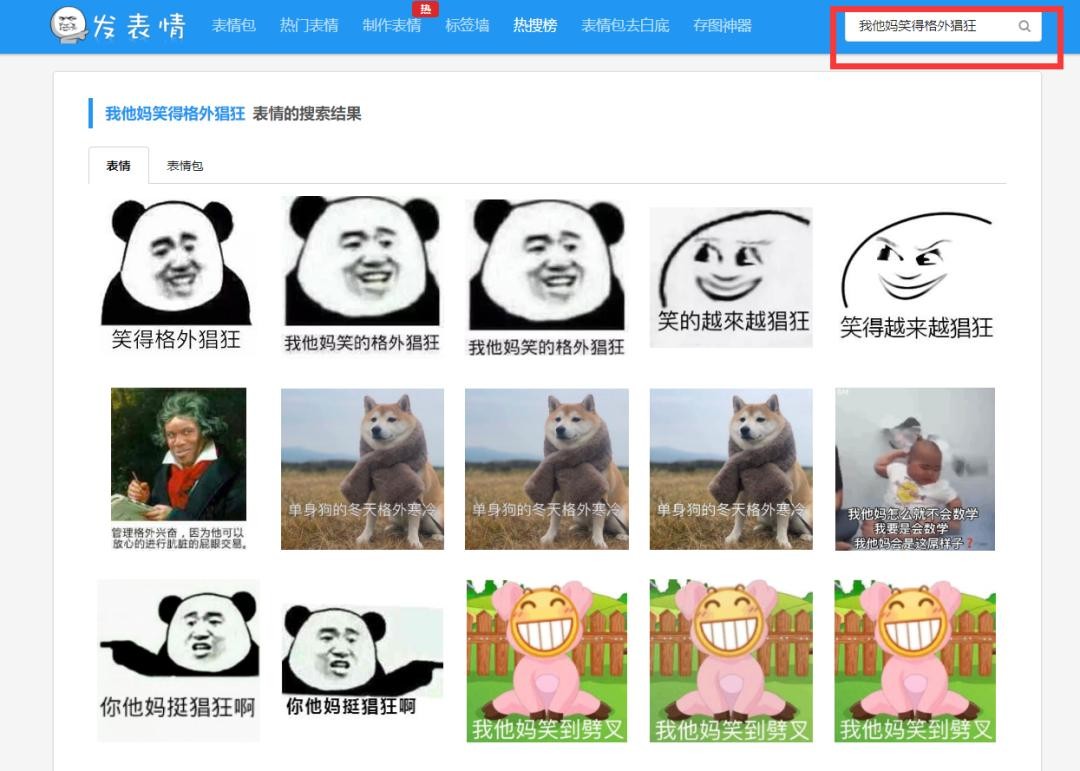
Task: Go to 热门表情 page
Action: click(x=309, y=26)
